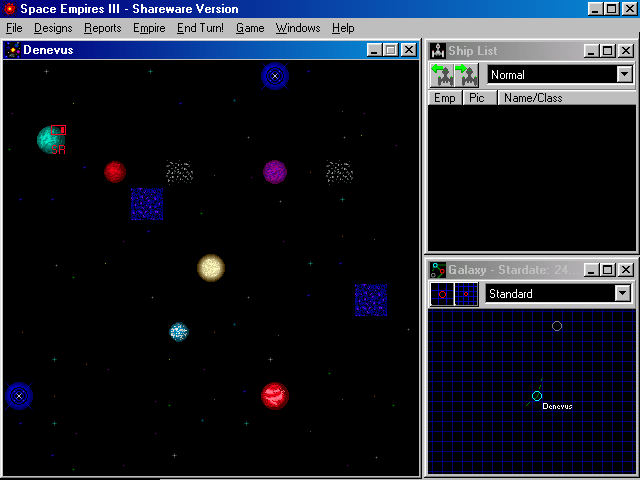The image size is (640, 480).
Task: Select the yellow sun at center
Action: pos(211,268)
